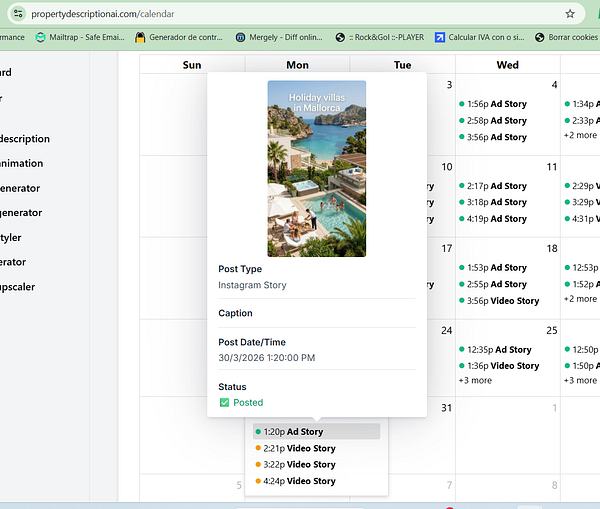Open the 2:58p Ad Story on Wednesday 4

493,121
